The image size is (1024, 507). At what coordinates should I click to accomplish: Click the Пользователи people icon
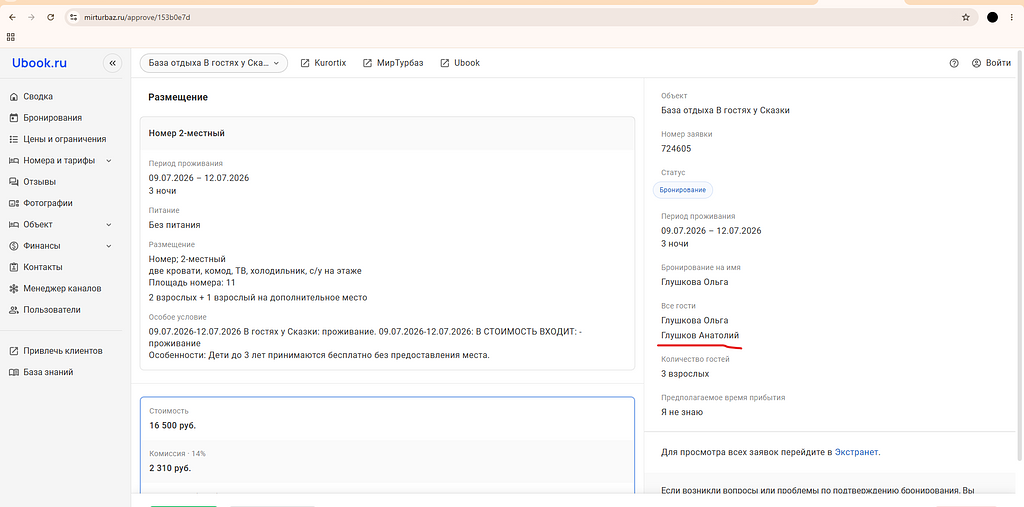tap(14, 310)
